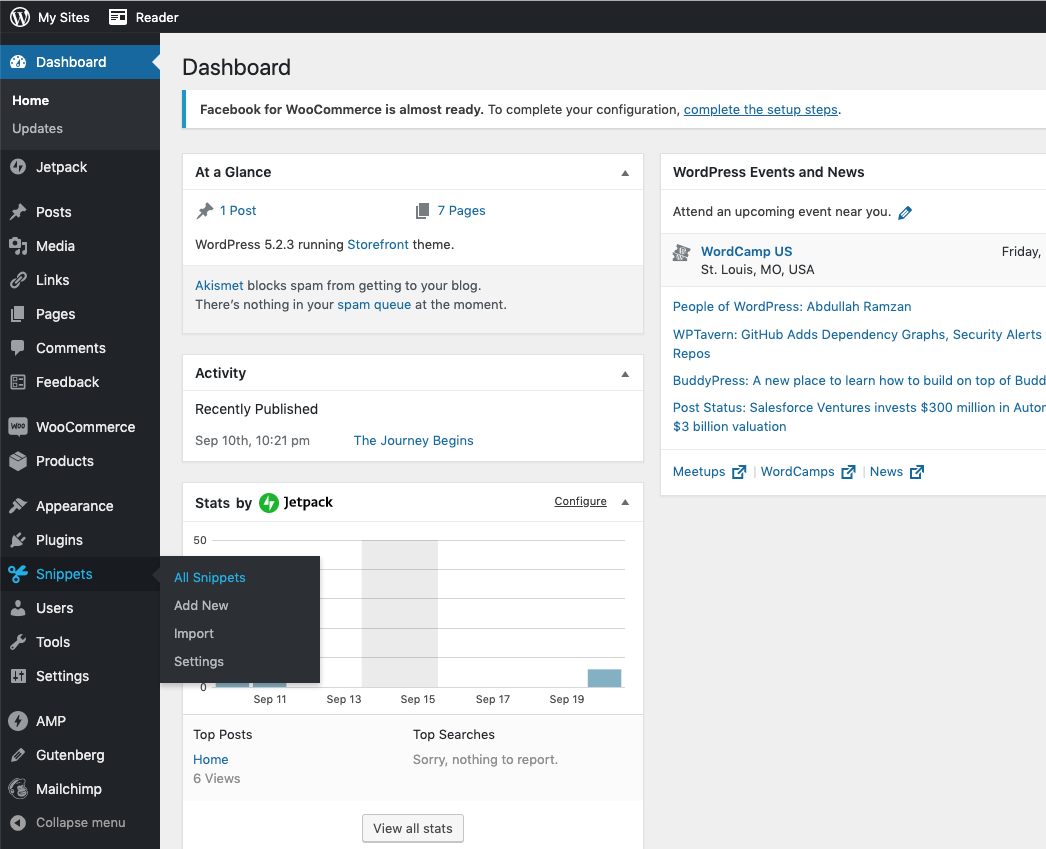
Task: Open the 1 Post link
Action: coord(238,211)
